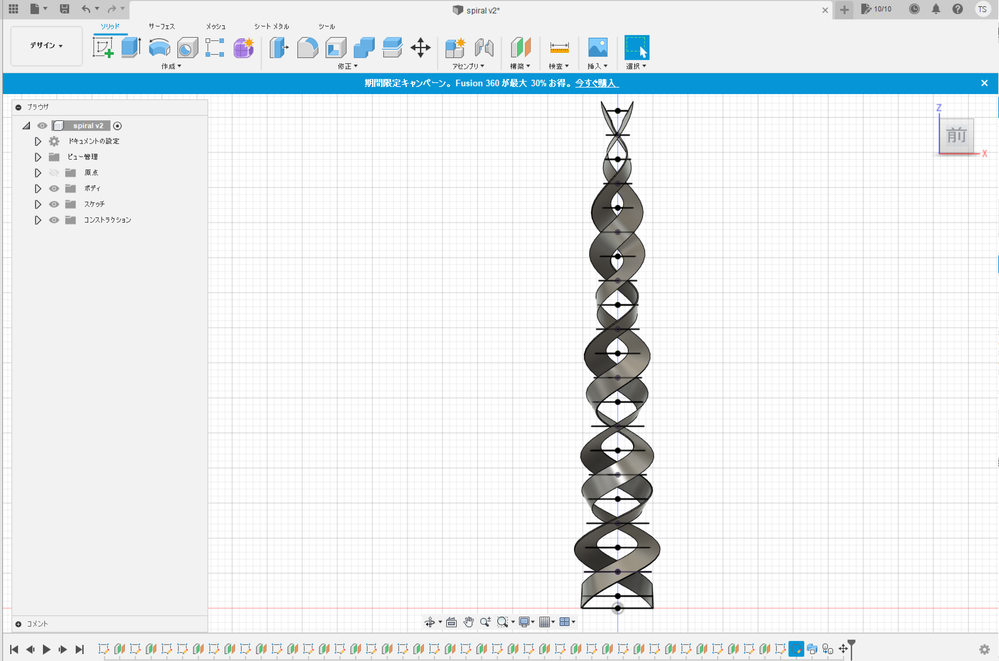Expand the コンストラクション tree node
This screenshot has width=999, height=661.
point(38,220)
